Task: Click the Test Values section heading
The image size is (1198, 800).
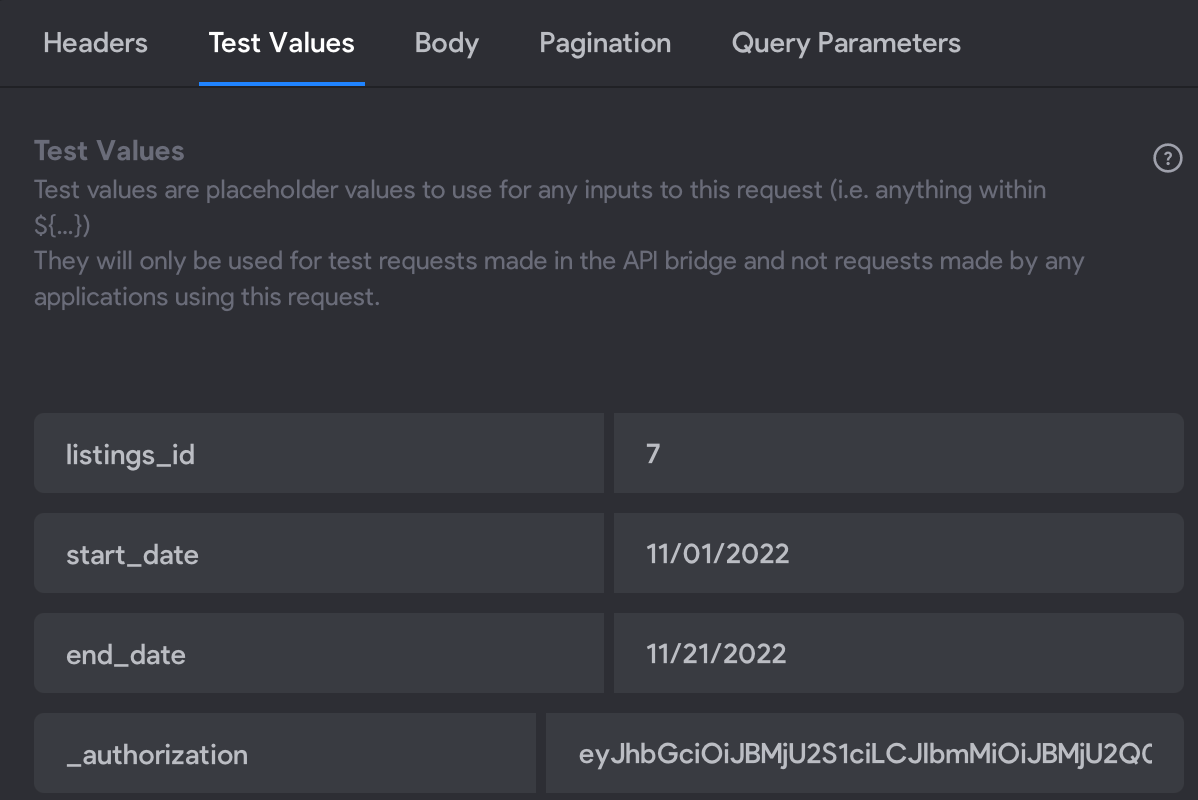Action: (109, 151)
